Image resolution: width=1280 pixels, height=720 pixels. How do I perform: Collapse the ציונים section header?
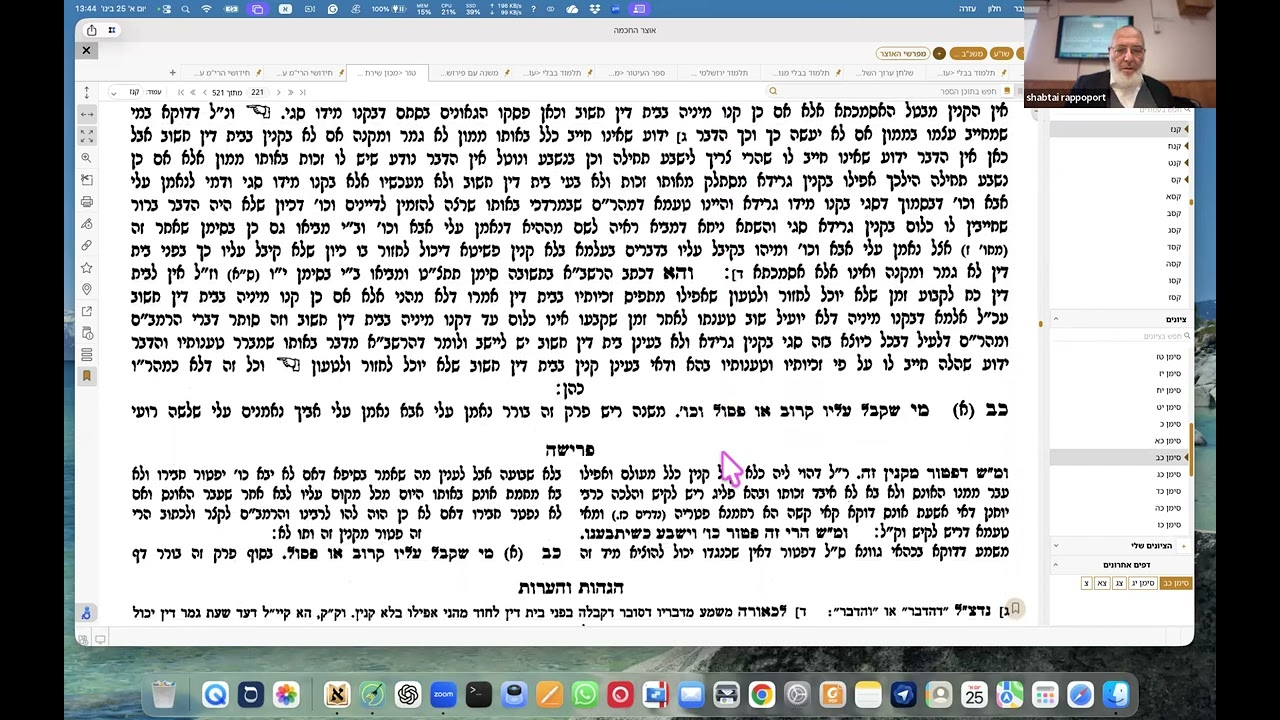click(1056, 319)
